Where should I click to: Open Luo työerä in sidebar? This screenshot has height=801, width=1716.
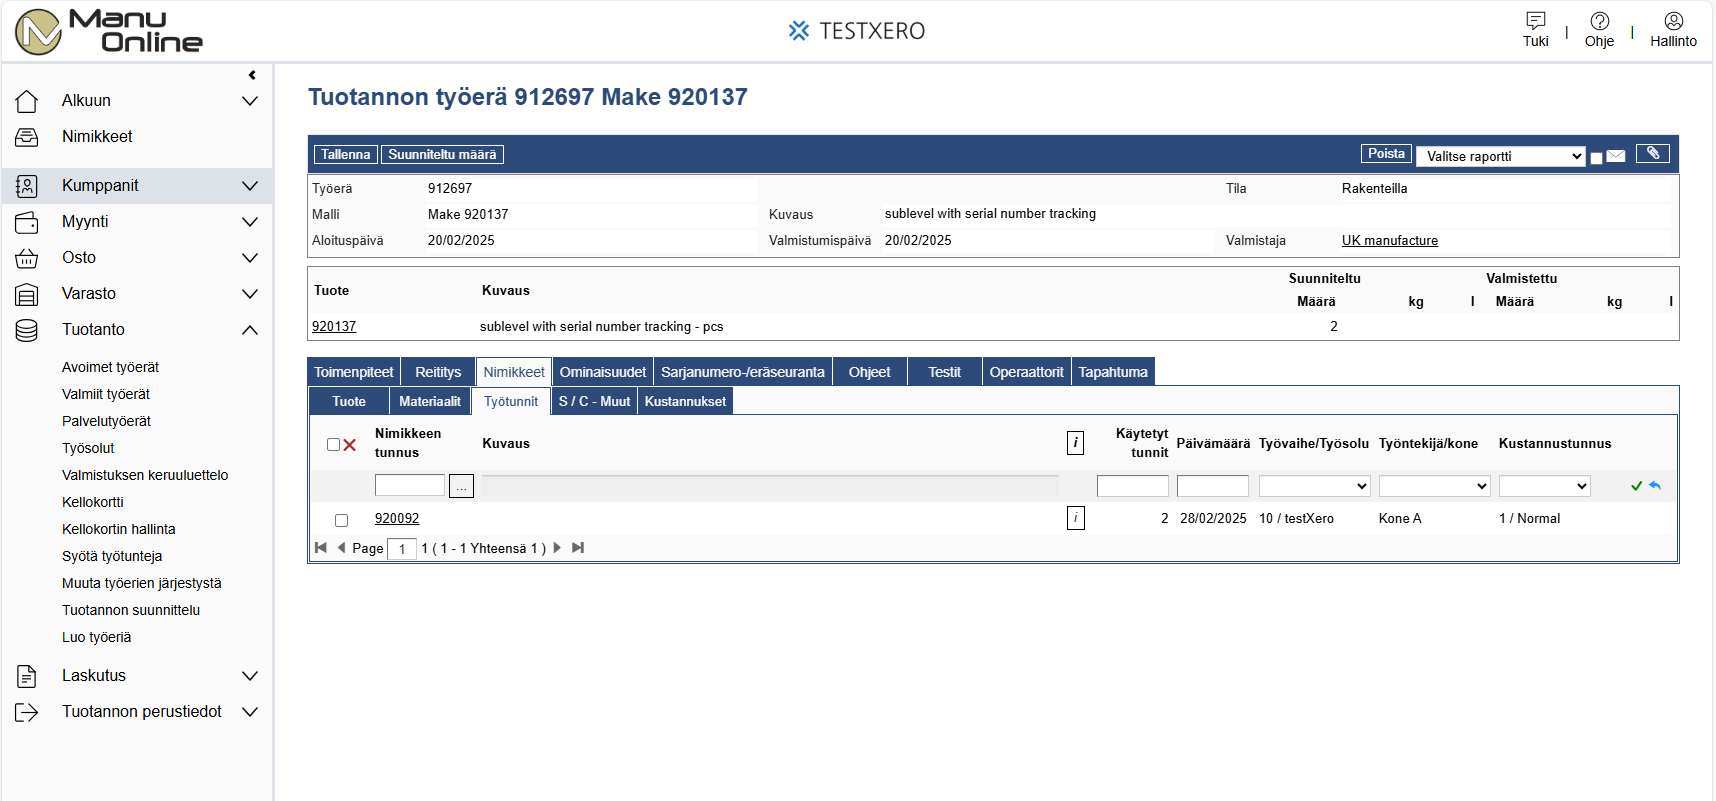tap(96, 637)
